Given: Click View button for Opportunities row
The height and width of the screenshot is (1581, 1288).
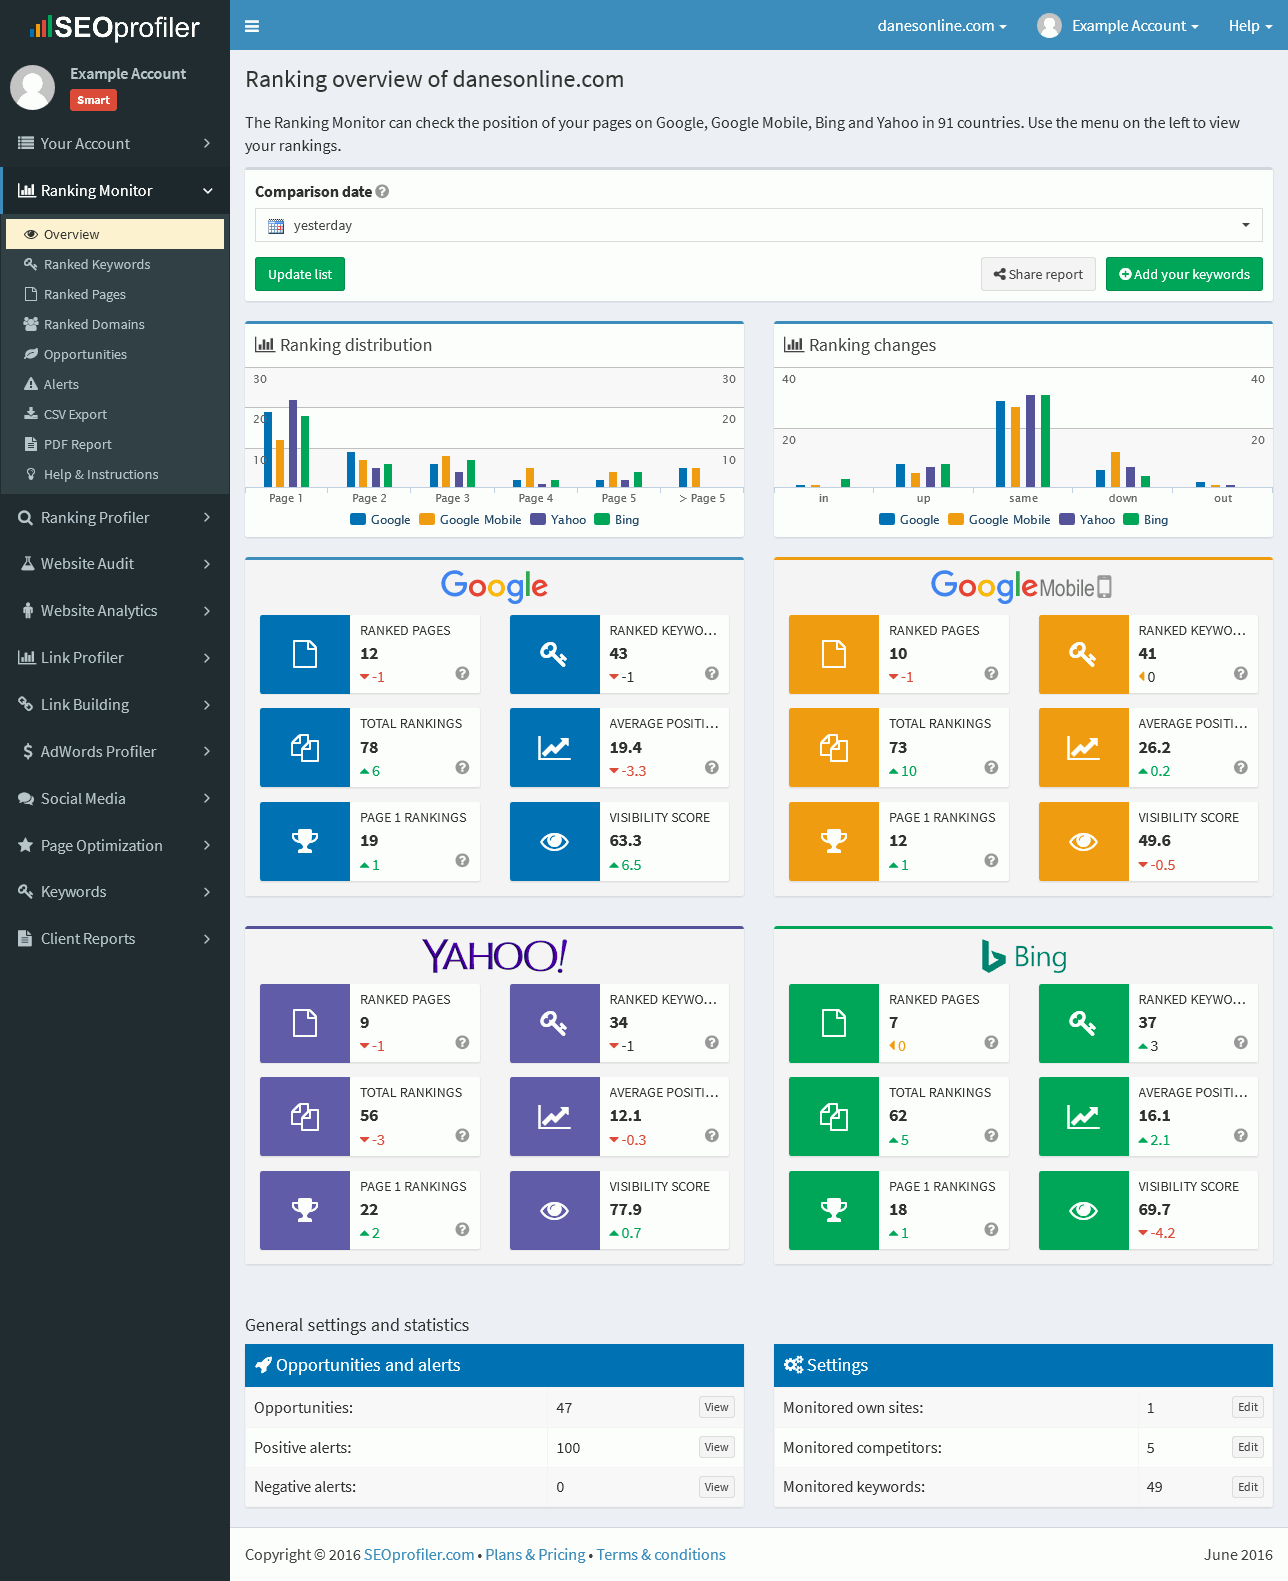Looking at the screenshot, I should click(716, 1407).
